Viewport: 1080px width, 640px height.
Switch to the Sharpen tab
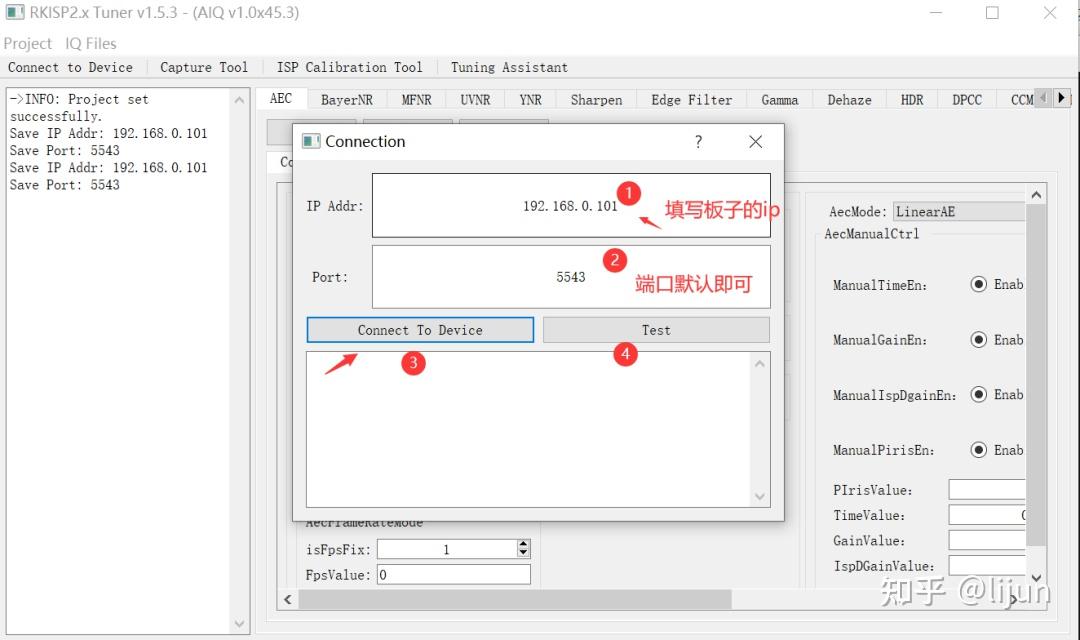(596, 99)
